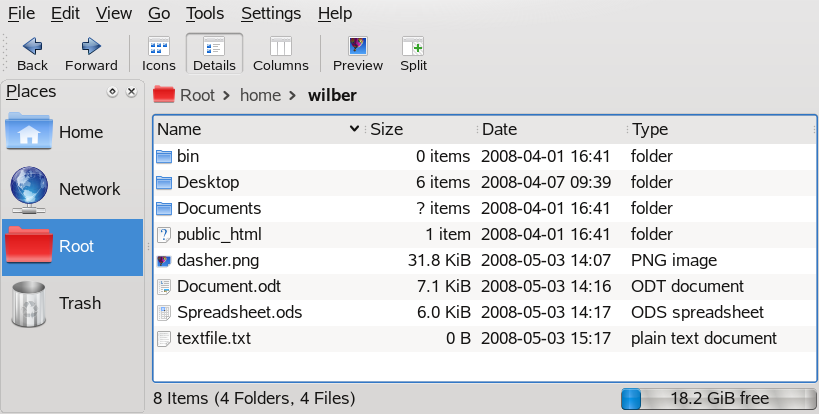
Task: Switch to Columns view mode
Action: coord(280,52)
